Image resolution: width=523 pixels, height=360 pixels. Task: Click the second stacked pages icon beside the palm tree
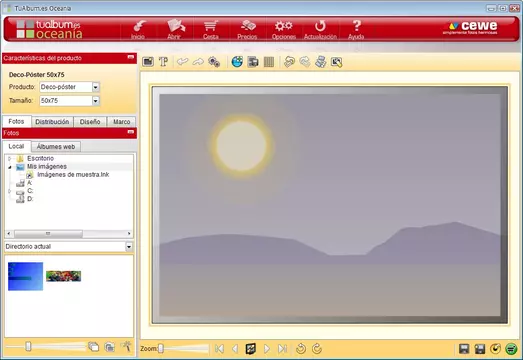click(x=109, y=347)
